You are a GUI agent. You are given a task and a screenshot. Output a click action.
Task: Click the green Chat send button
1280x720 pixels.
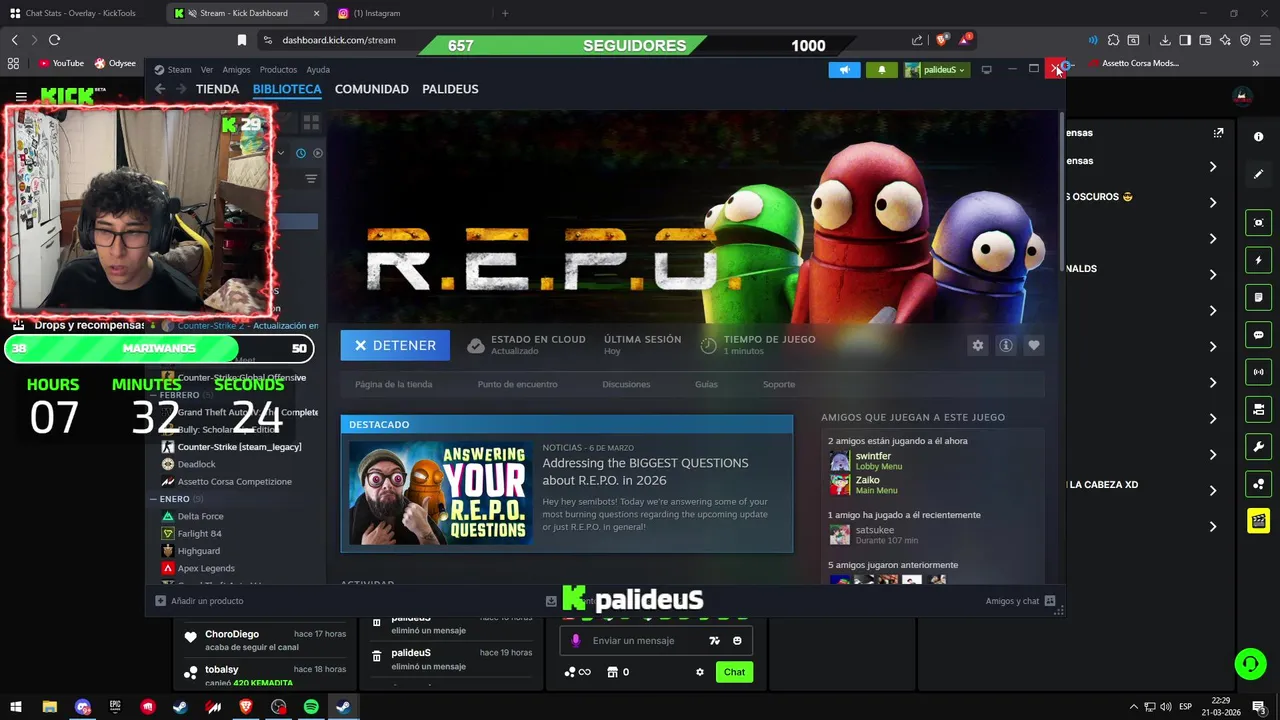coord(734,672)
